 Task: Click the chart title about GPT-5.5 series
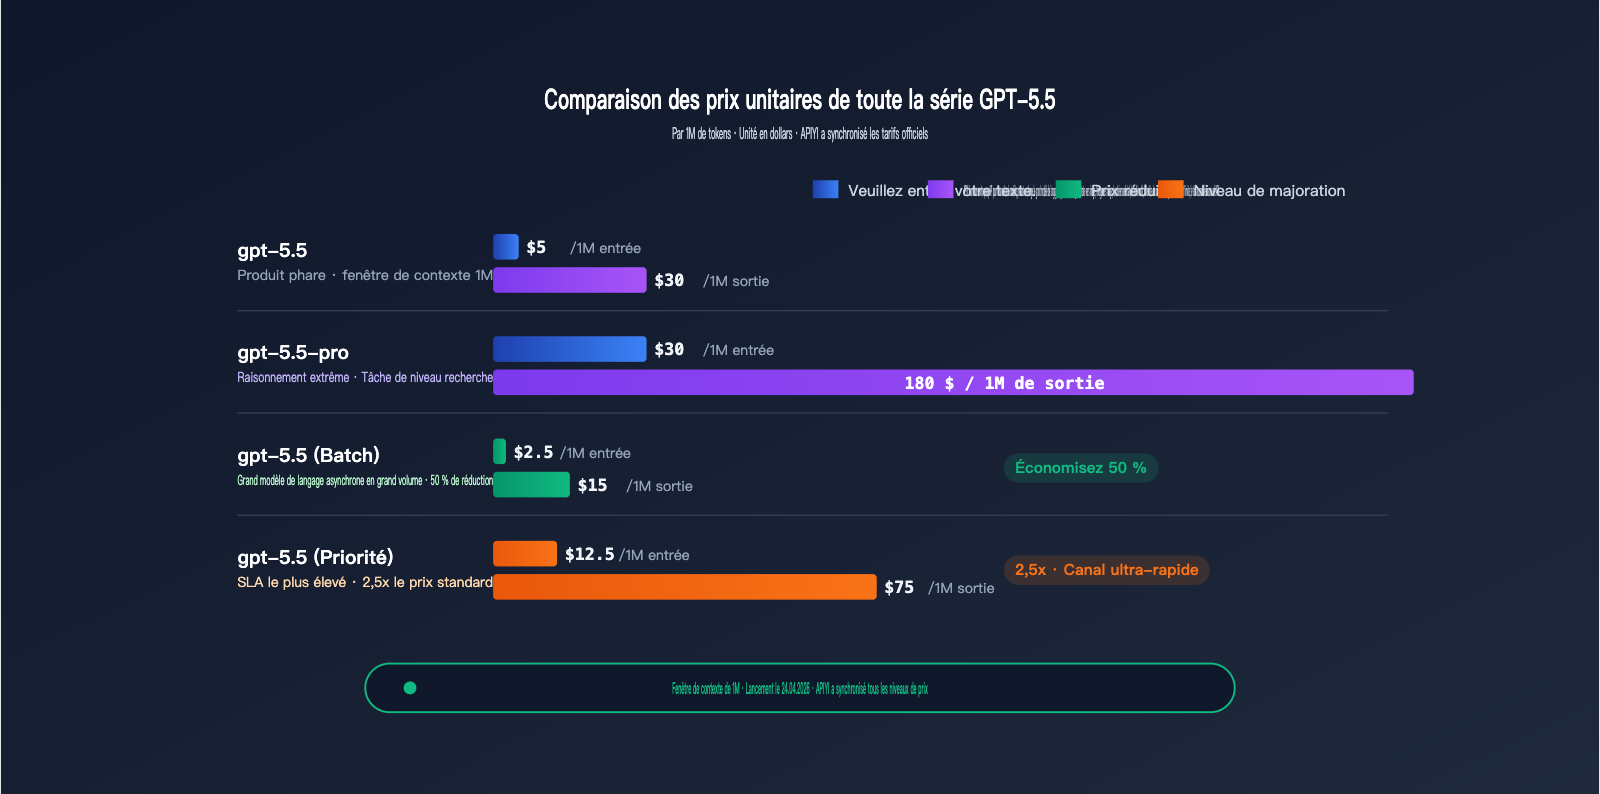(800, 99)
